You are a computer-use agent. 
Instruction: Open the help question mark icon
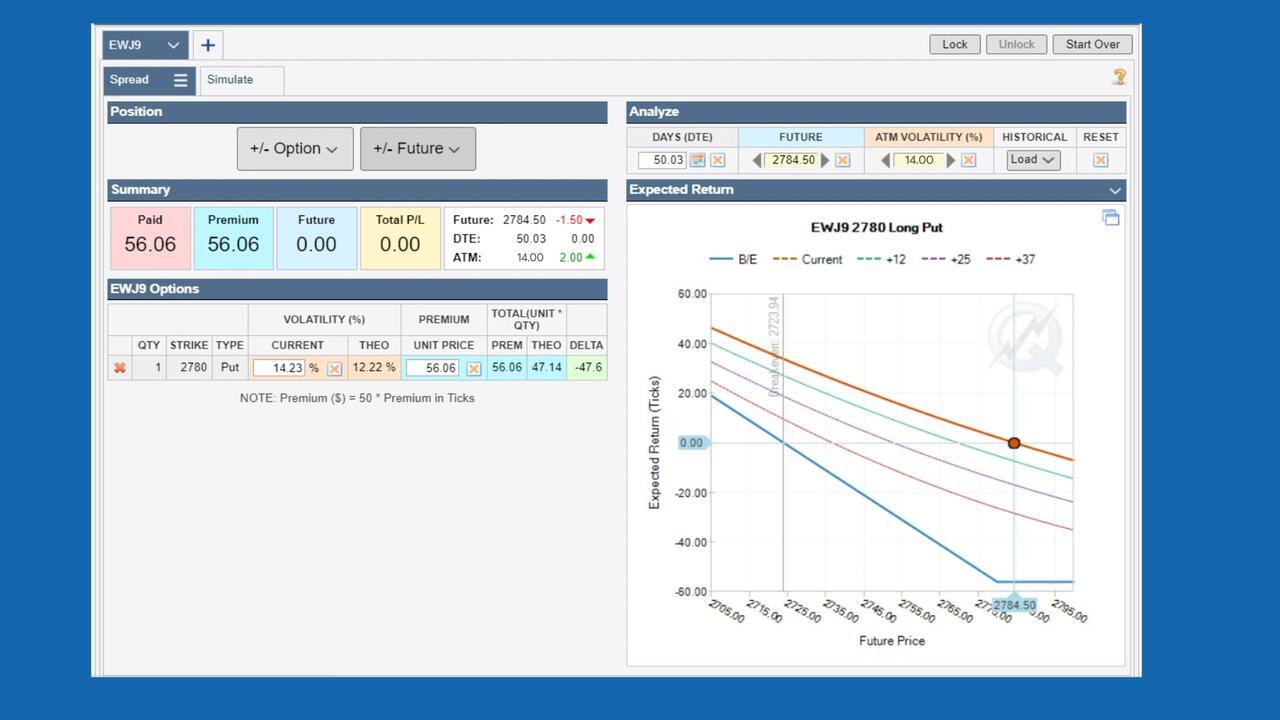1119,77
